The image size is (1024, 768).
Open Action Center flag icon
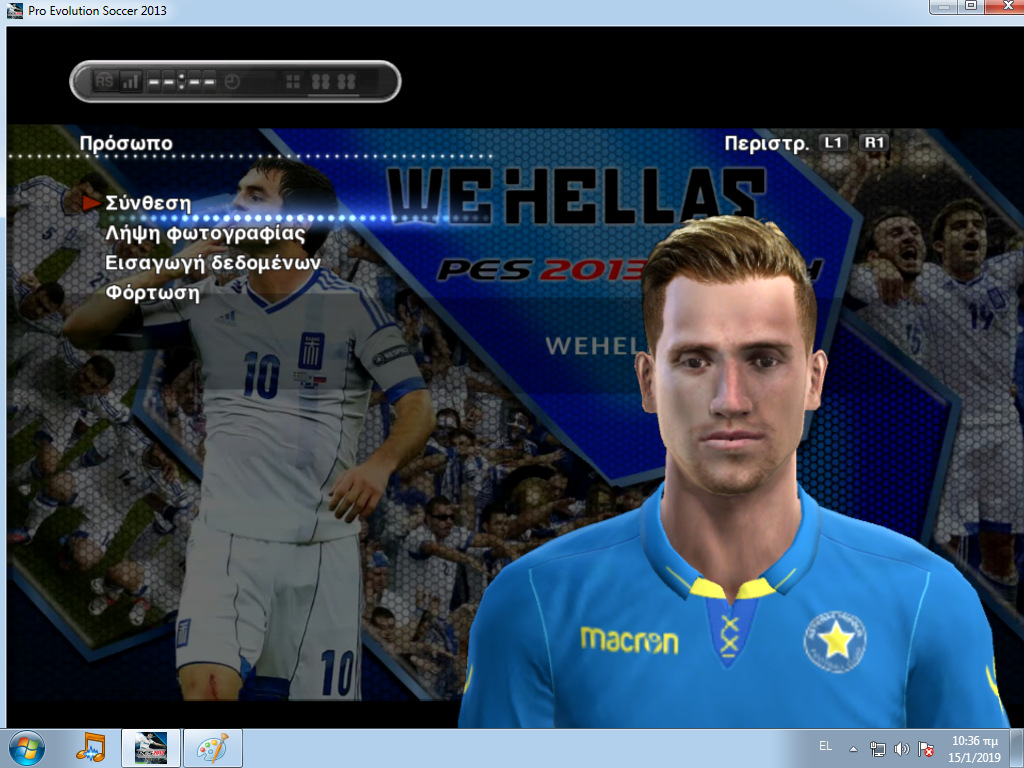[x=925, y=749]
